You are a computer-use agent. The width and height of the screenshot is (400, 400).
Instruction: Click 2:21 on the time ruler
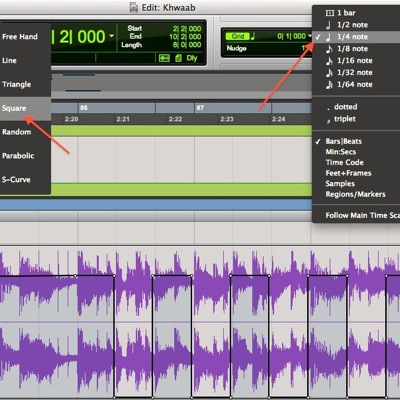(123, 119)
